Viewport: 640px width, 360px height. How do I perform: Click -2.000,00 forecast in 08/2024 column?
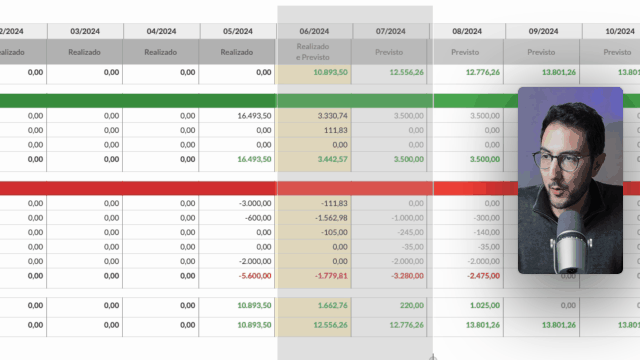coord(484,261)
